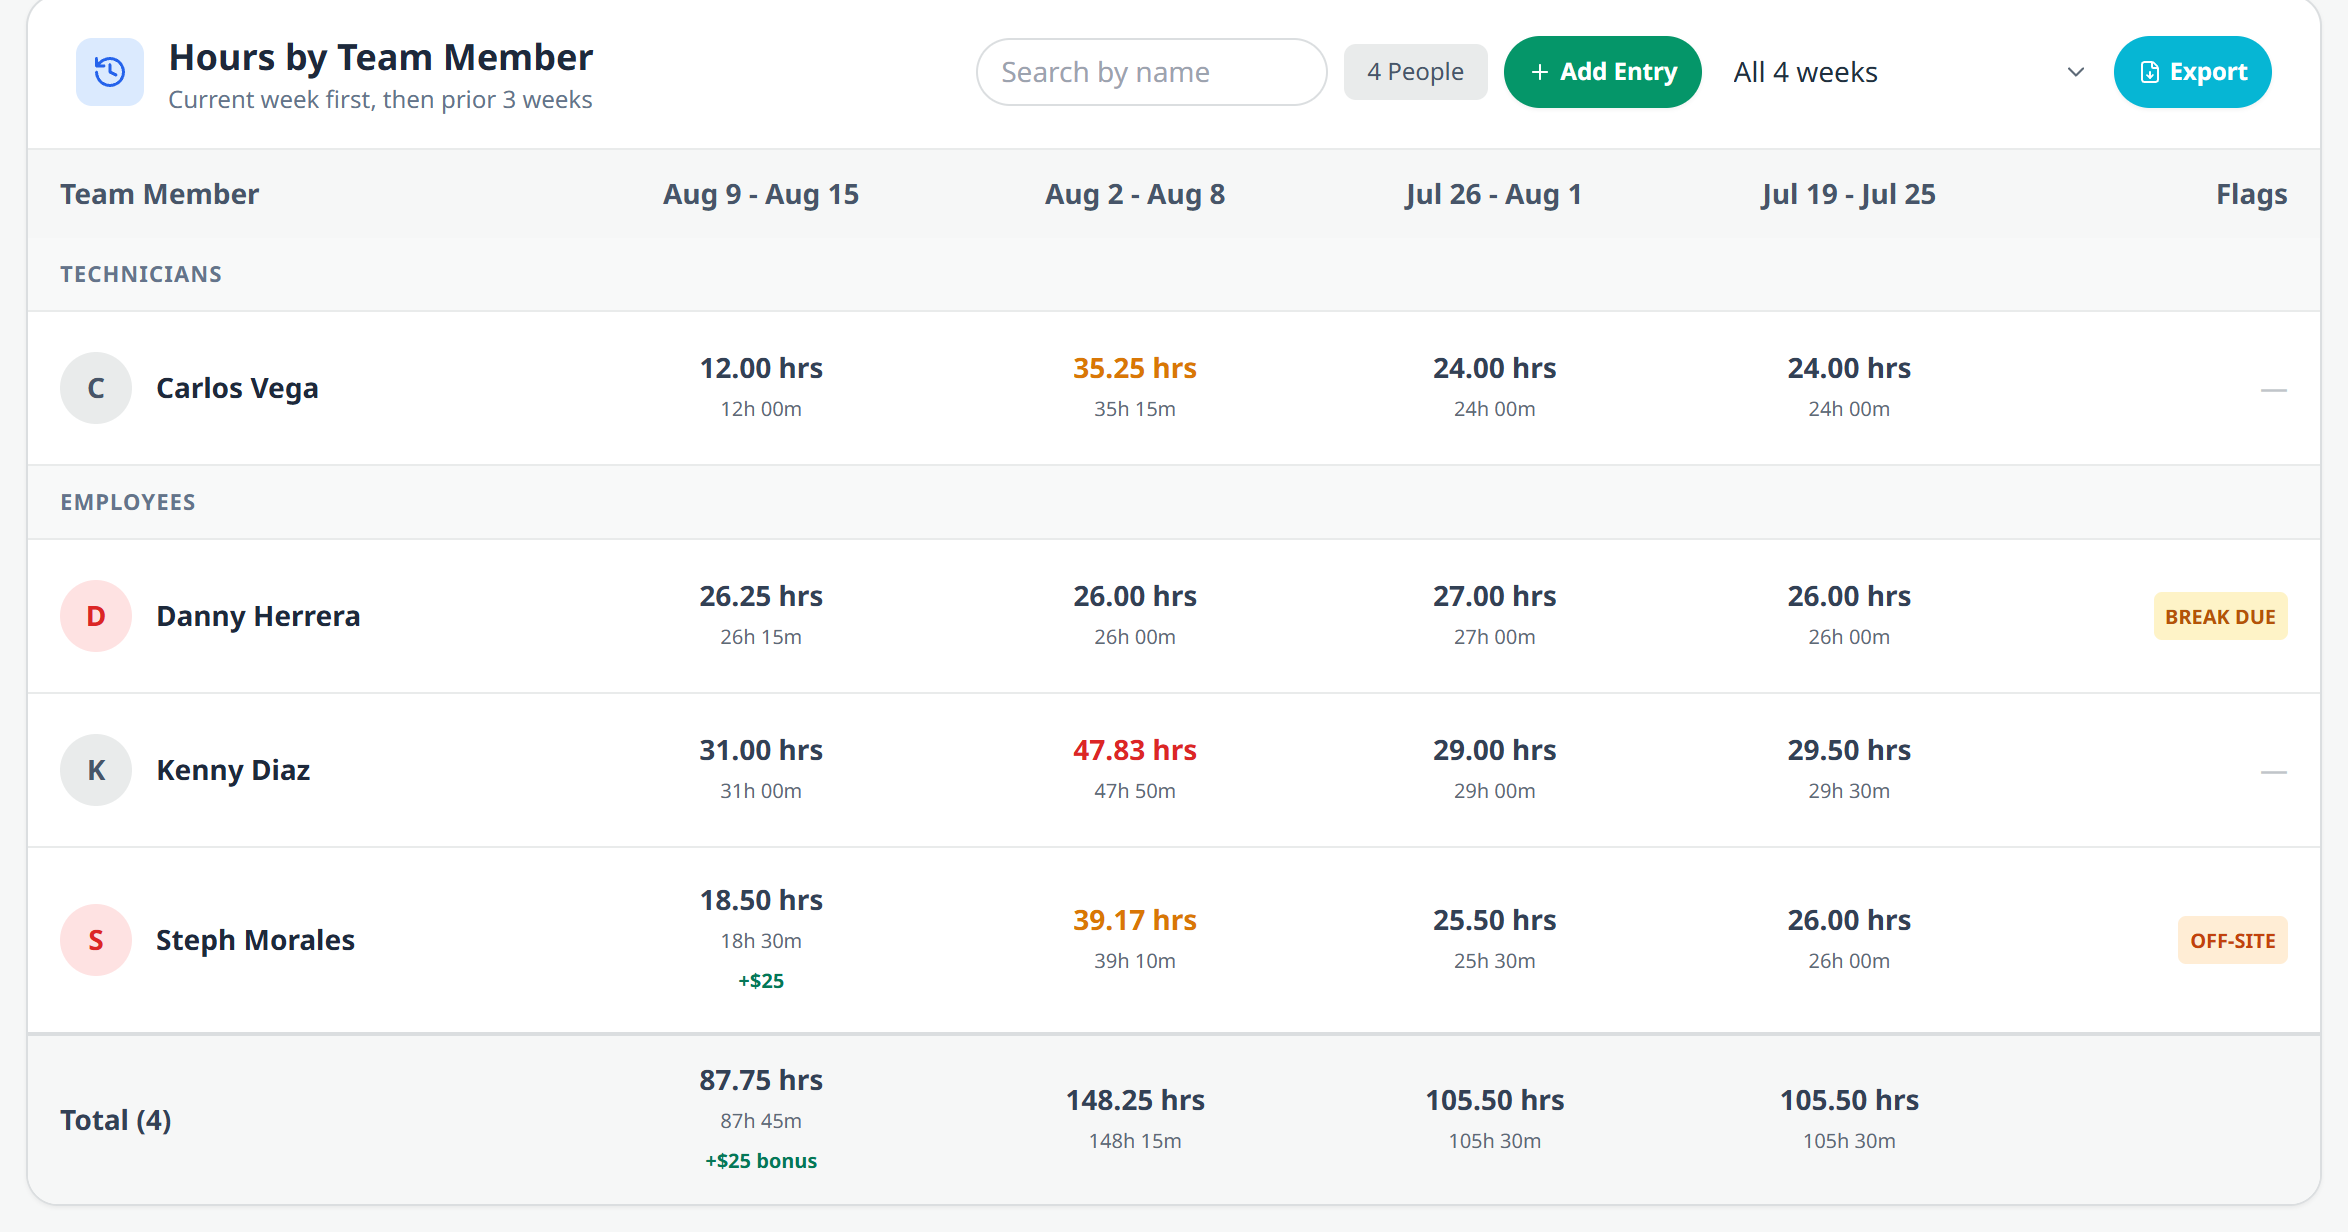Select the Steph Morales name
The image size is (2348, 1232).
click(x=255, y=940)
